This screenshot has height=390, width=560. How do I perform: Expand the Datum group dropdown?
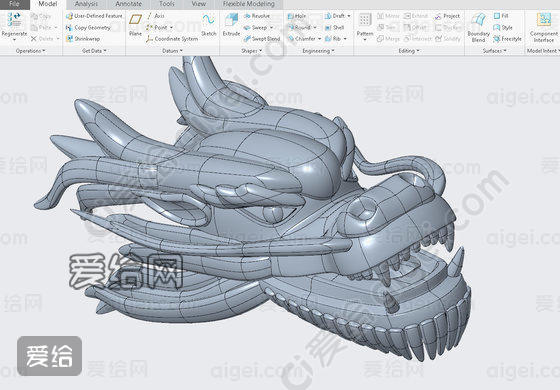point(172,51)
